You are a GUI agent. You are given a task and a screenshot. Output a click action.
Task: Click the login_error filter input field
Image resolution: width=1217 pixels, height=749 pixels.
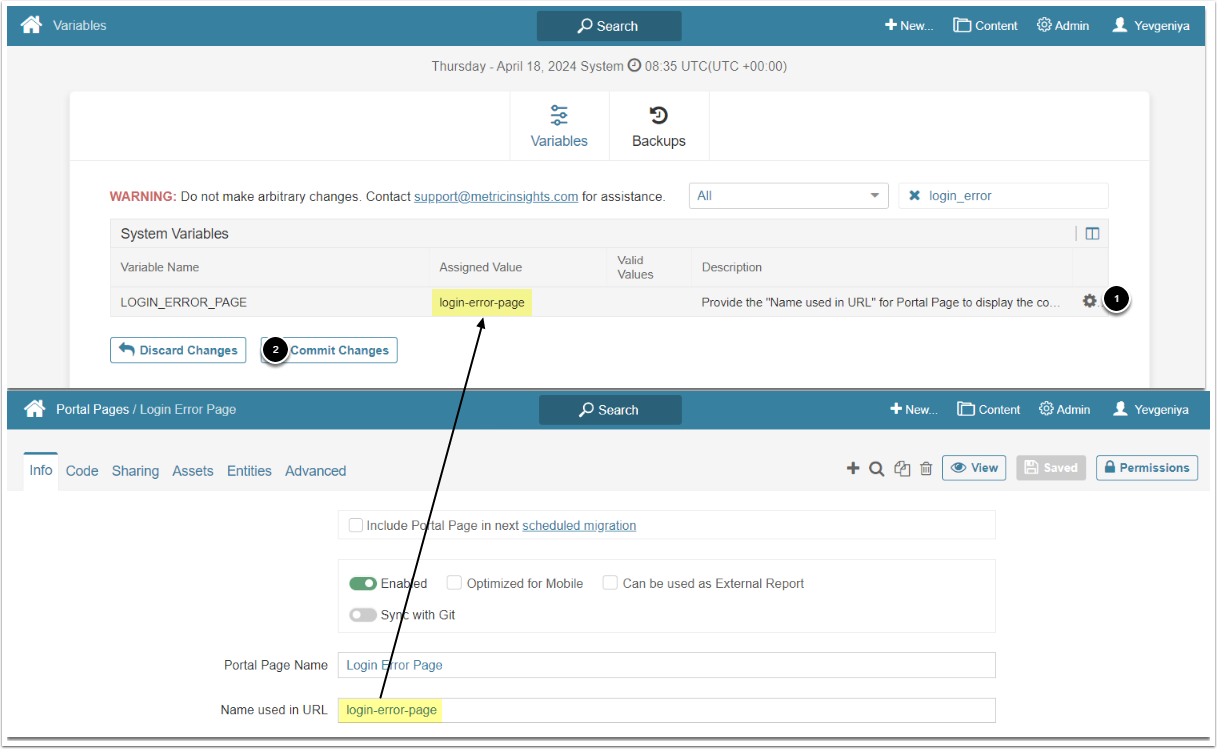[1003, 196]
